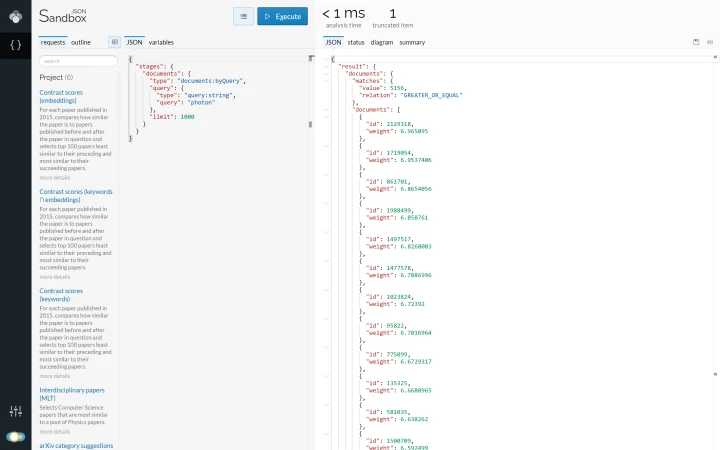Click the "stages" key in request
720x450 pixels.
click(149, 67)
